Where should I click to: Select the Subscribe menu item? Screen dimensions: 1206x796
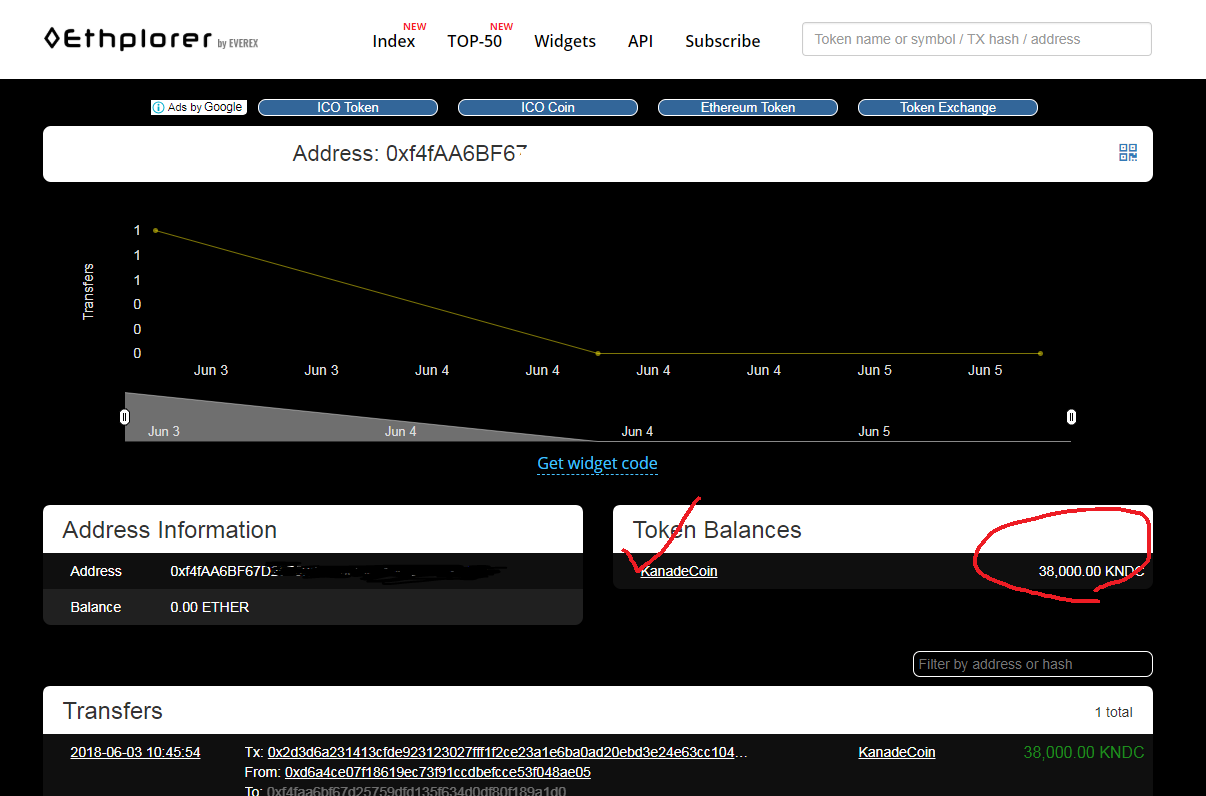click(x=722, y=41)
